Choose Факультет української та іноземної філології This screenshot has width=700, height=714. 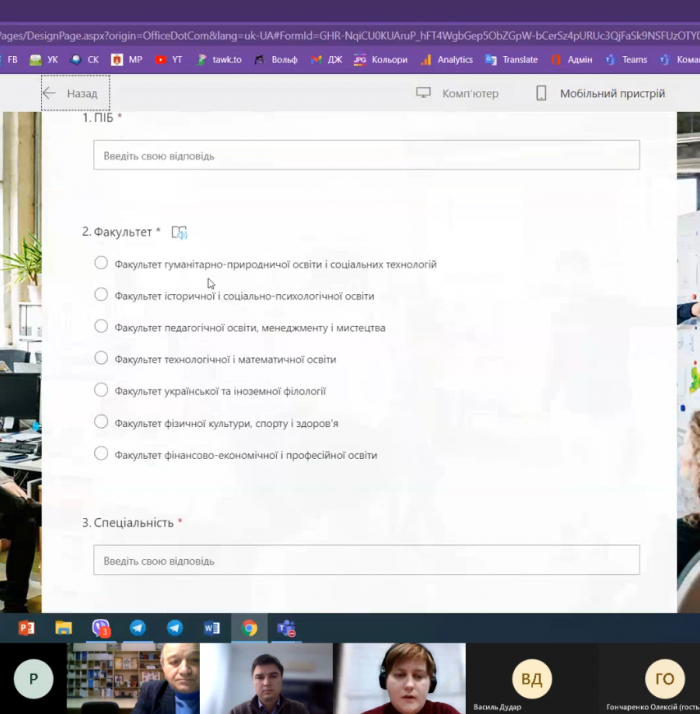[x=101, y=390]
